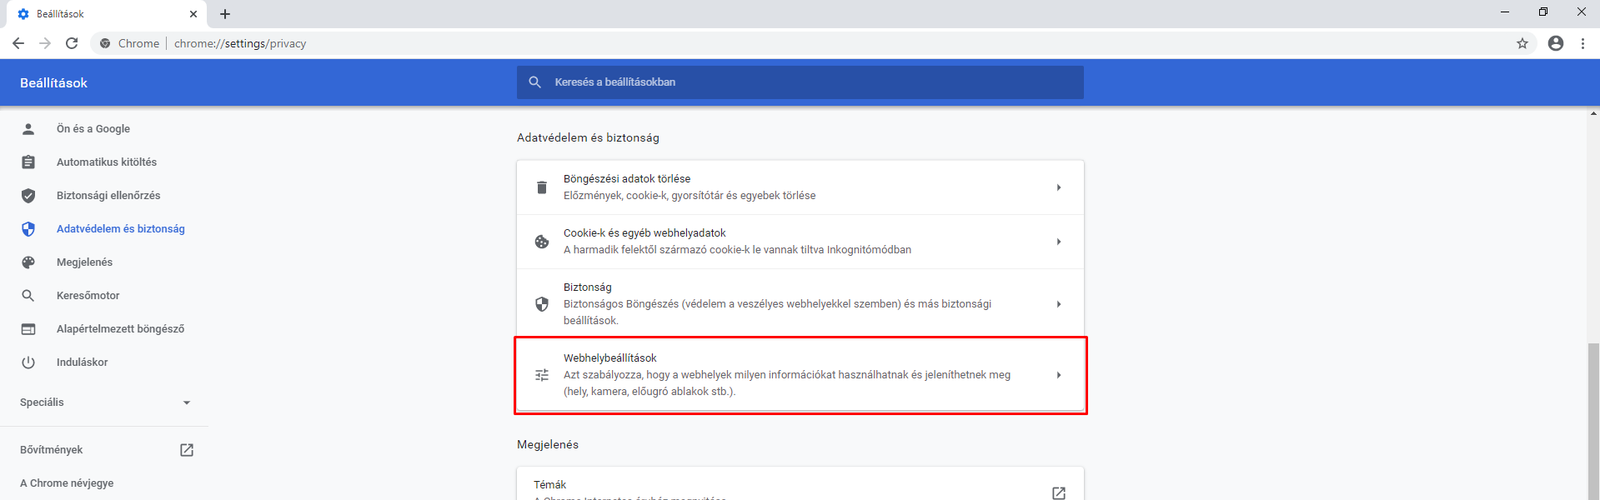Open Témák external link row

[1058, 492]
